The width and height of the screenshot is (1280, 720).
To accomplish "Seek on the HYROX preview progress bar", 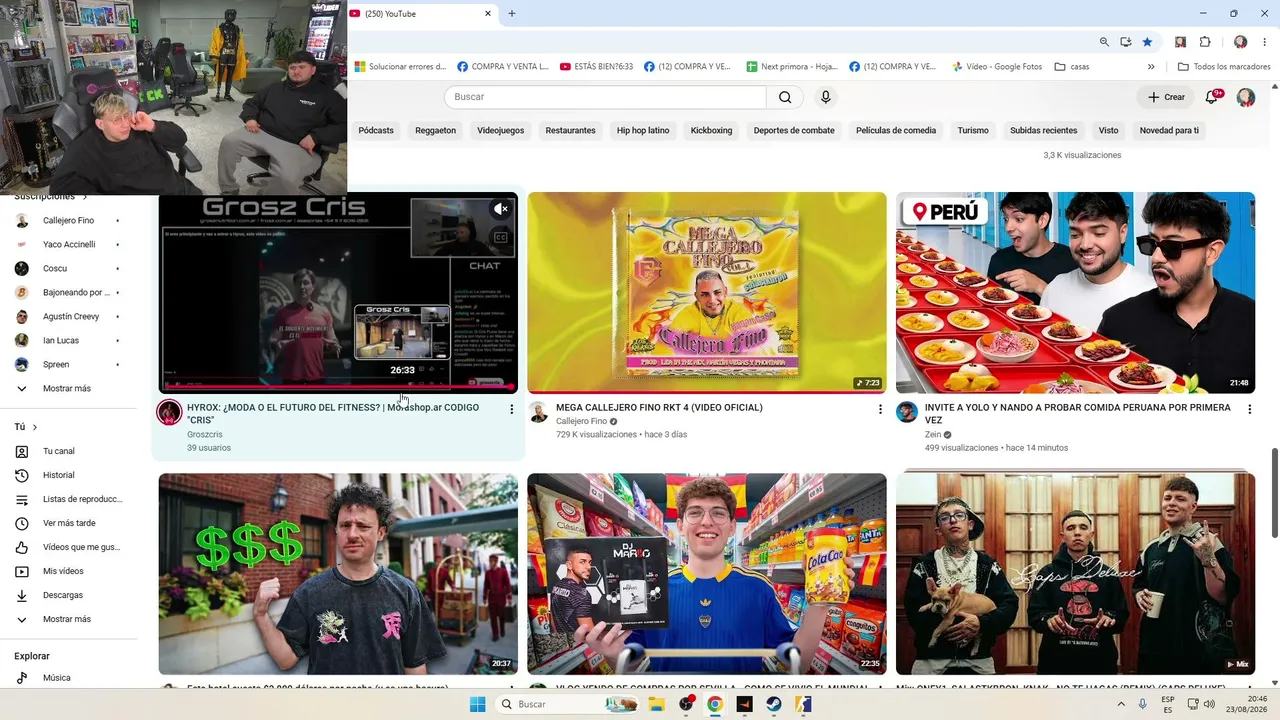I will click(338, 386).
